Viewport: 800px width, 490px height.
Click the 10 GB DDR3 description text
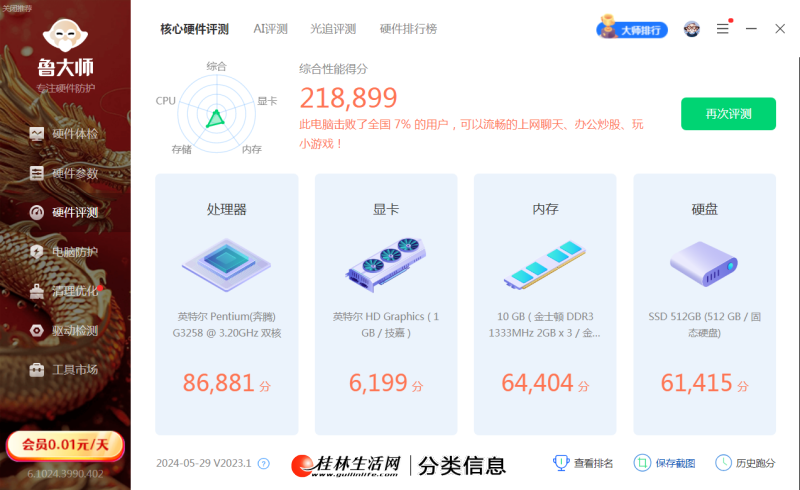[545, 325]
